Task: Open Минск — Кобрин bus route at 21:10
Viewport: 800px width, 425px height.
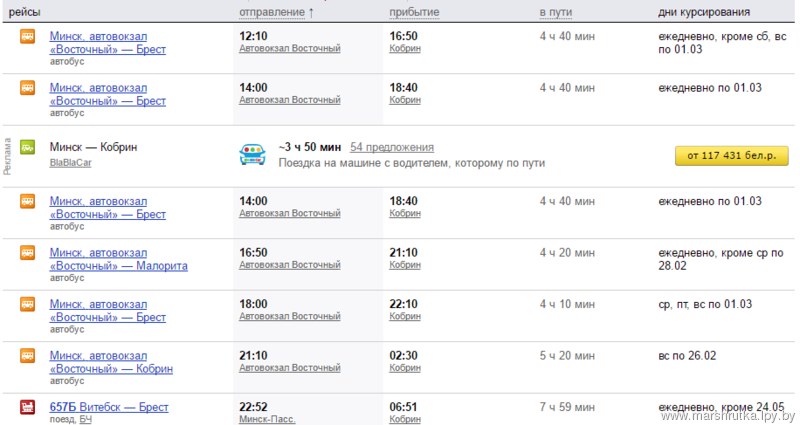Action: coord(111,362)
